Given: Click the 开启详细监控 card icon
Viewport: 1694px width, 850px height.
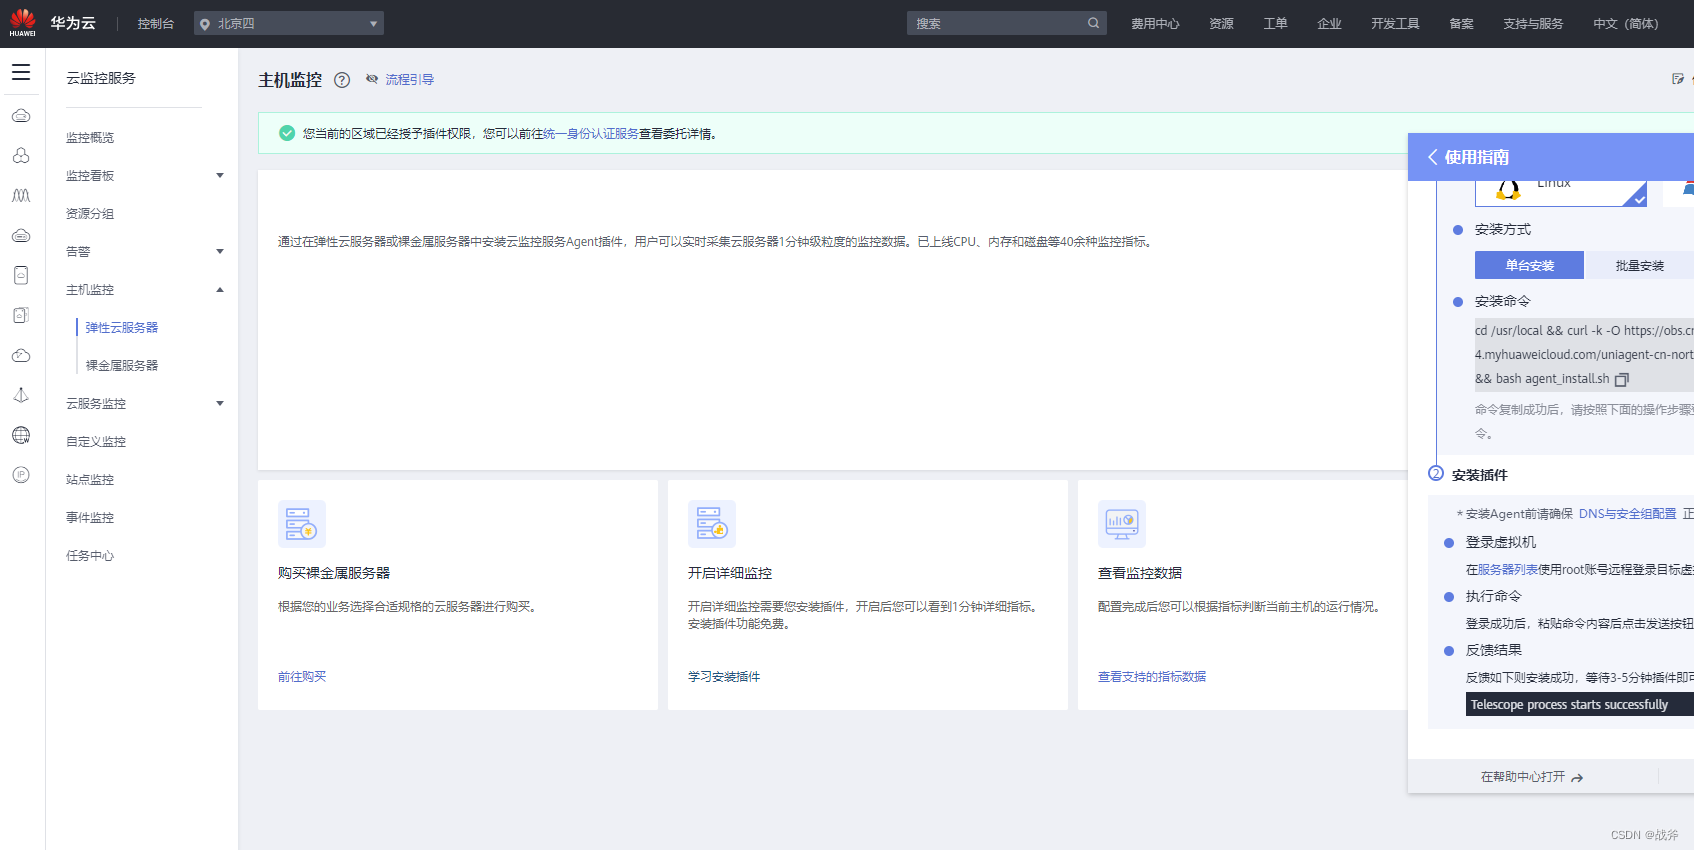Looking at the screenshot, I should point(712,524).
